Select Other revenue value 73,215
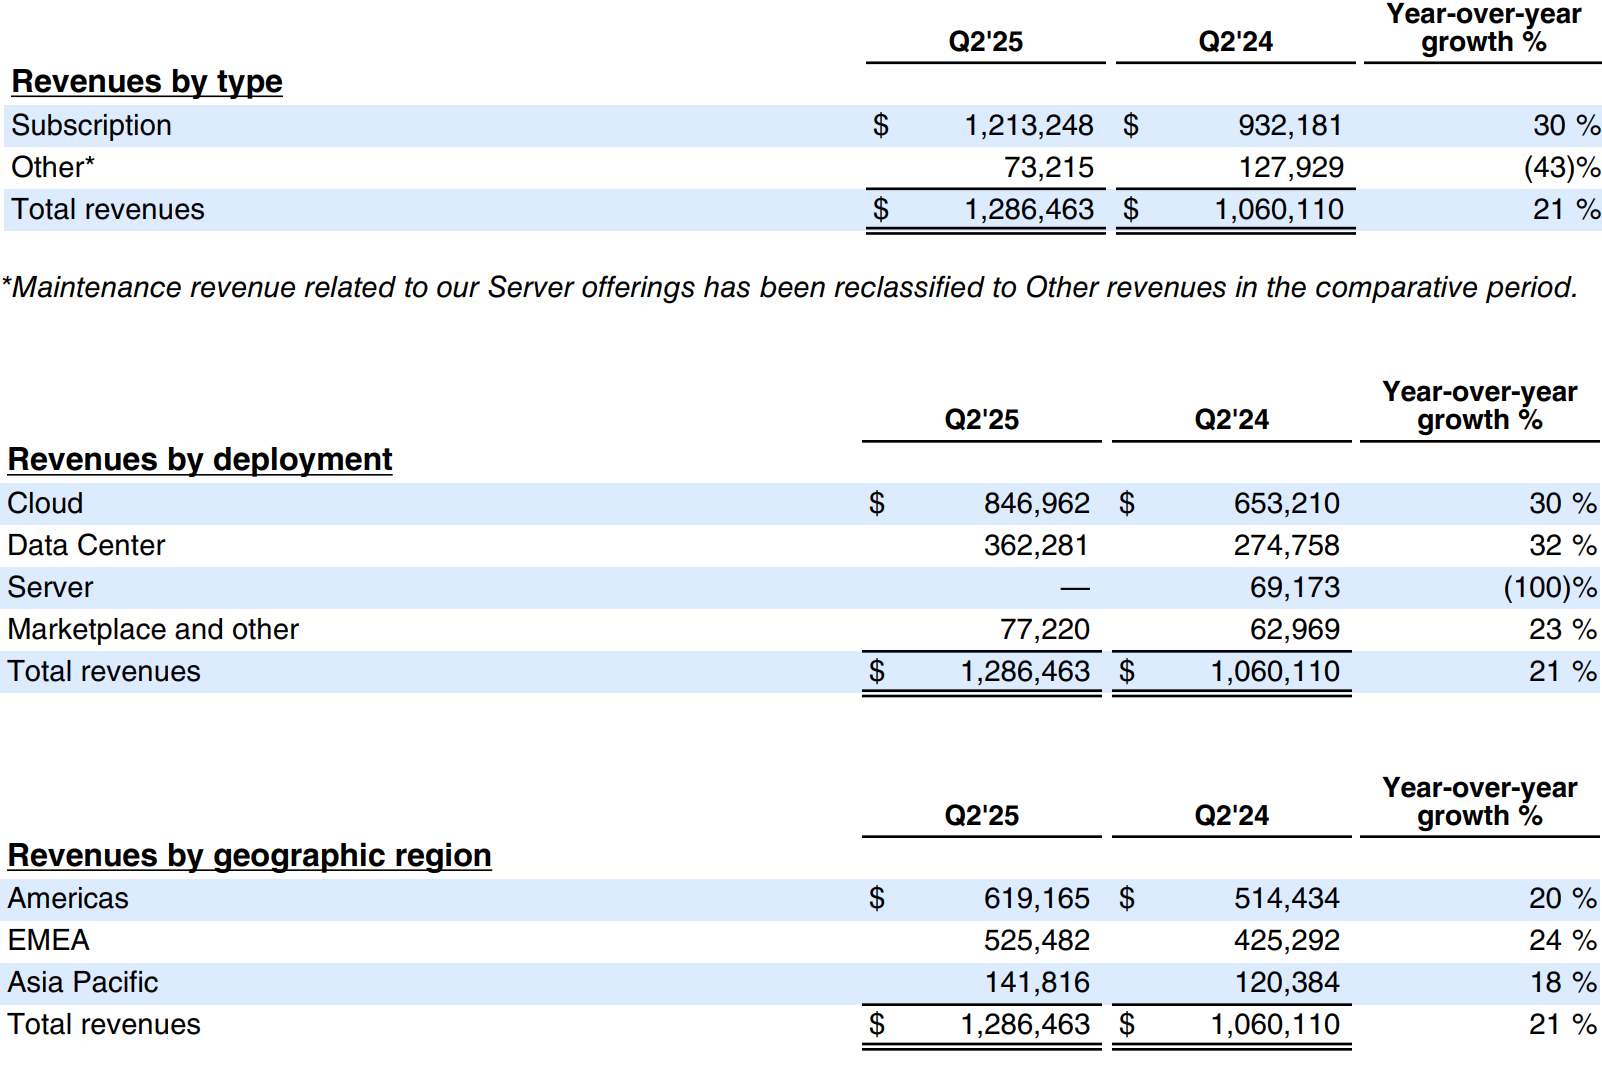The width and height of the screenshot is (1602, 1068). (x=1048, y=167)
